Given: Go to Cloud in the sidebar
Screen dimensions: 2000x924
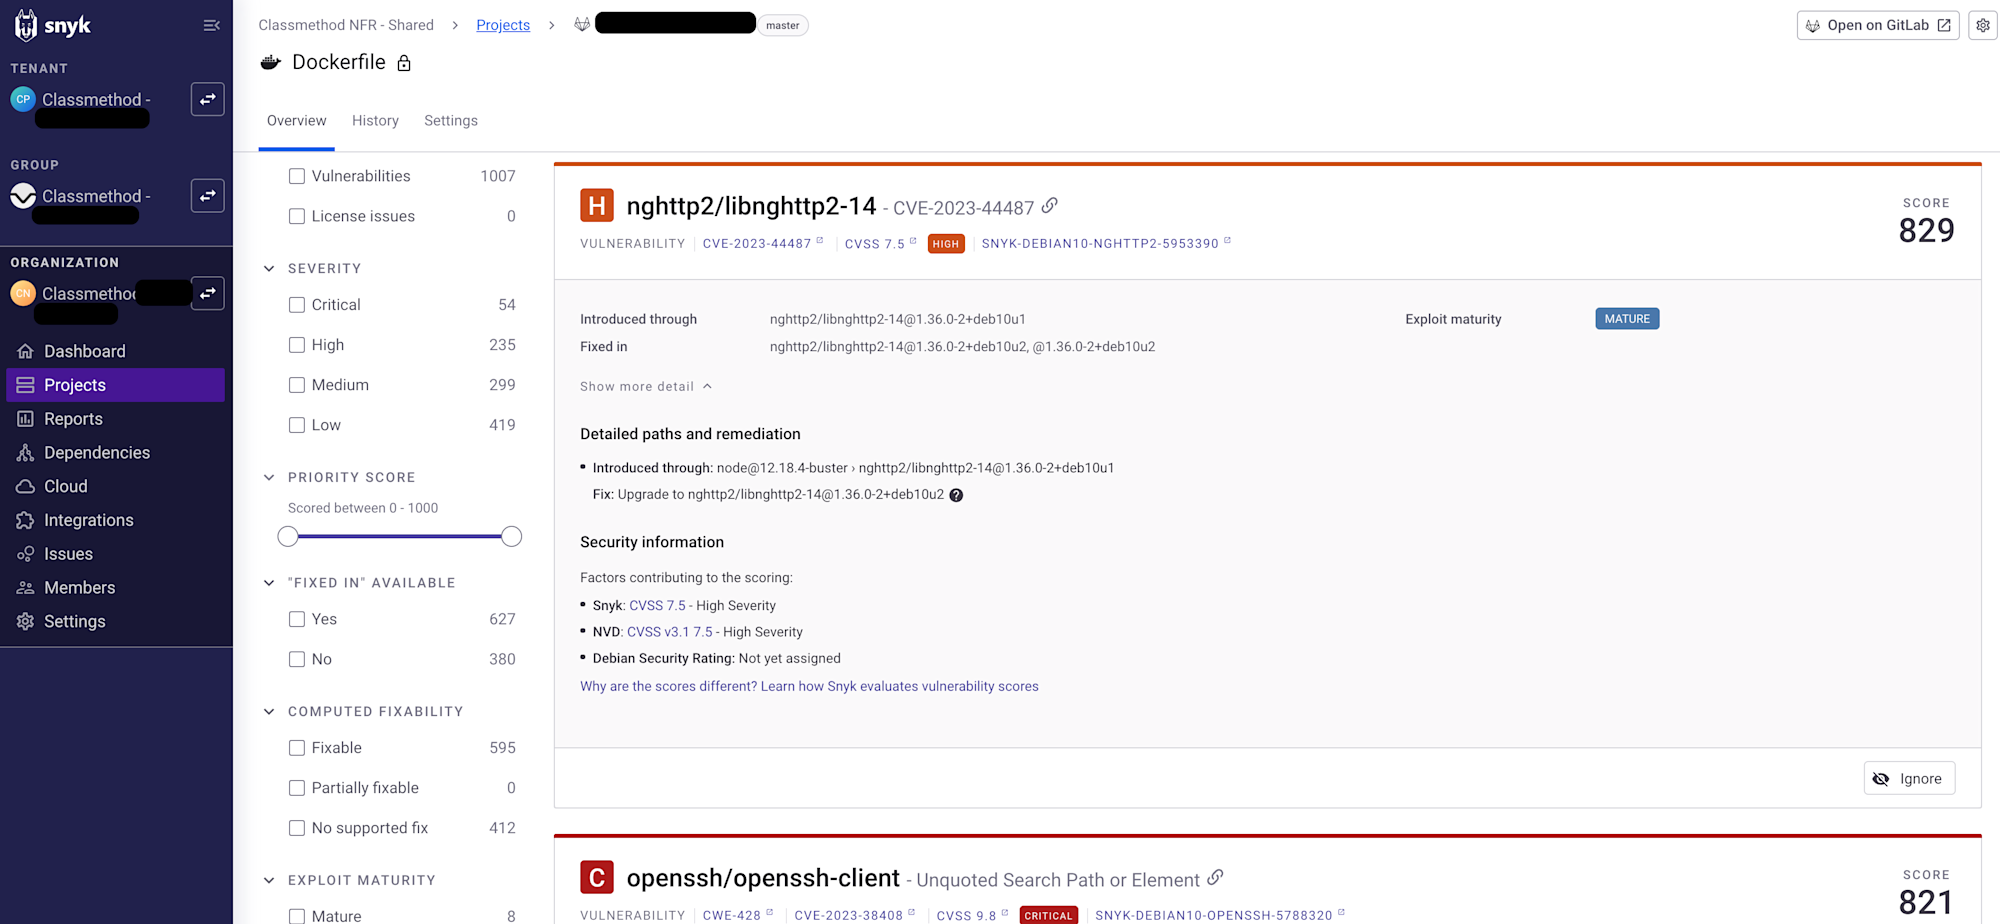Looking at the screenshot, I should [66, 486].
